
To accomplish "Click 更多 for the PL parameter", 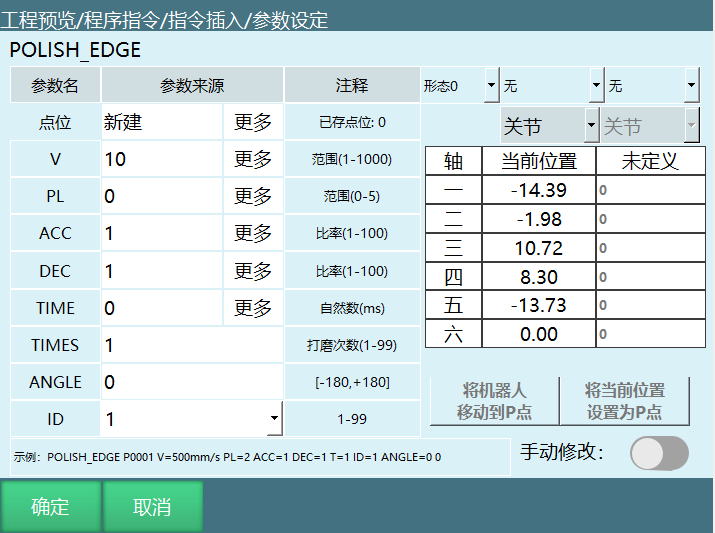I will pos(253,197).
